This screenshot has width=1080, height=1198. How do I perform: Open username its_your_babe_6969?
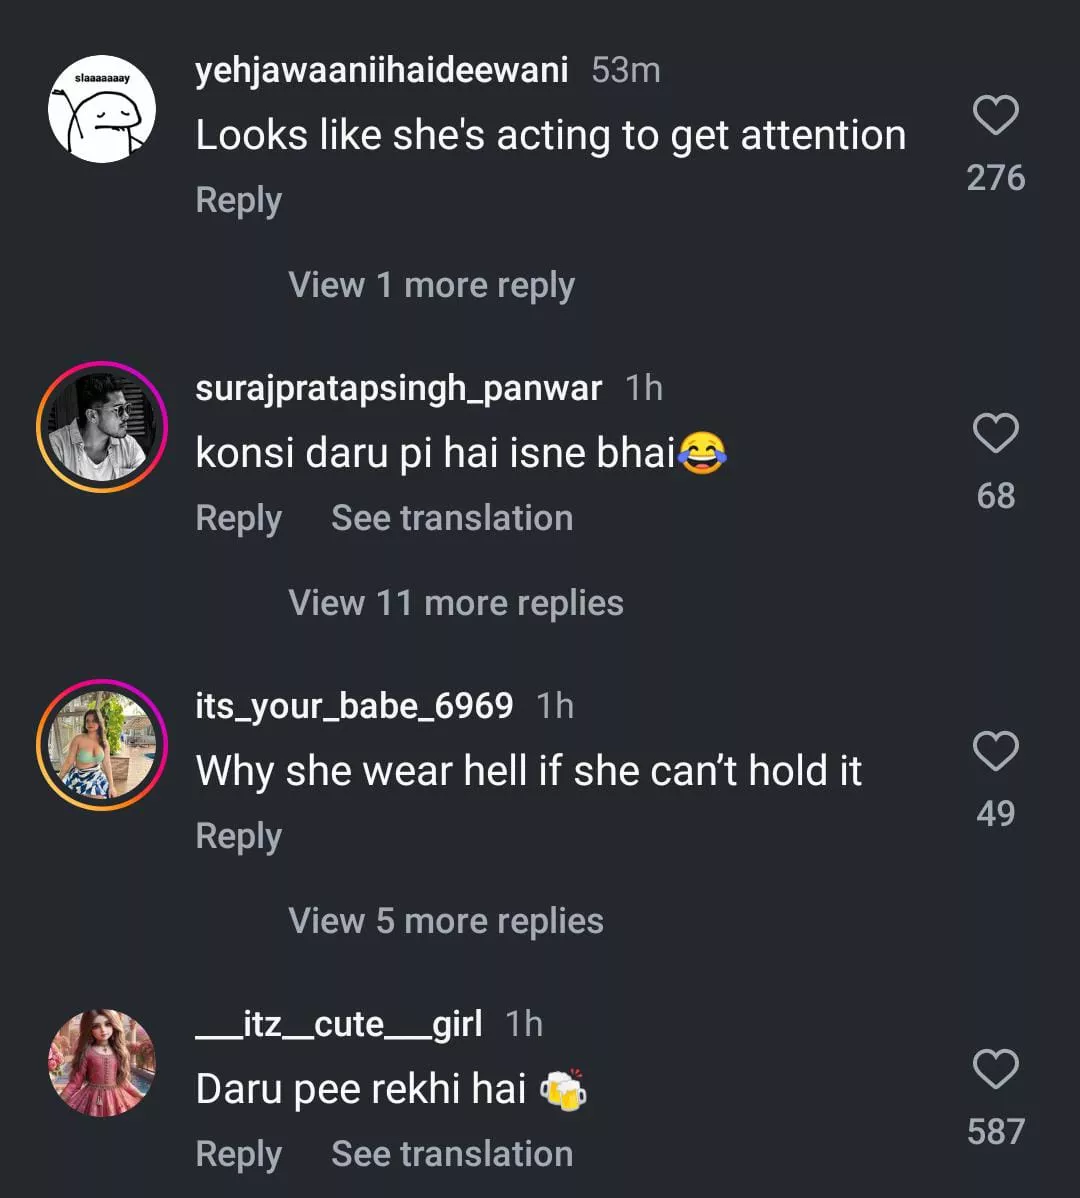tap(354, 706)
